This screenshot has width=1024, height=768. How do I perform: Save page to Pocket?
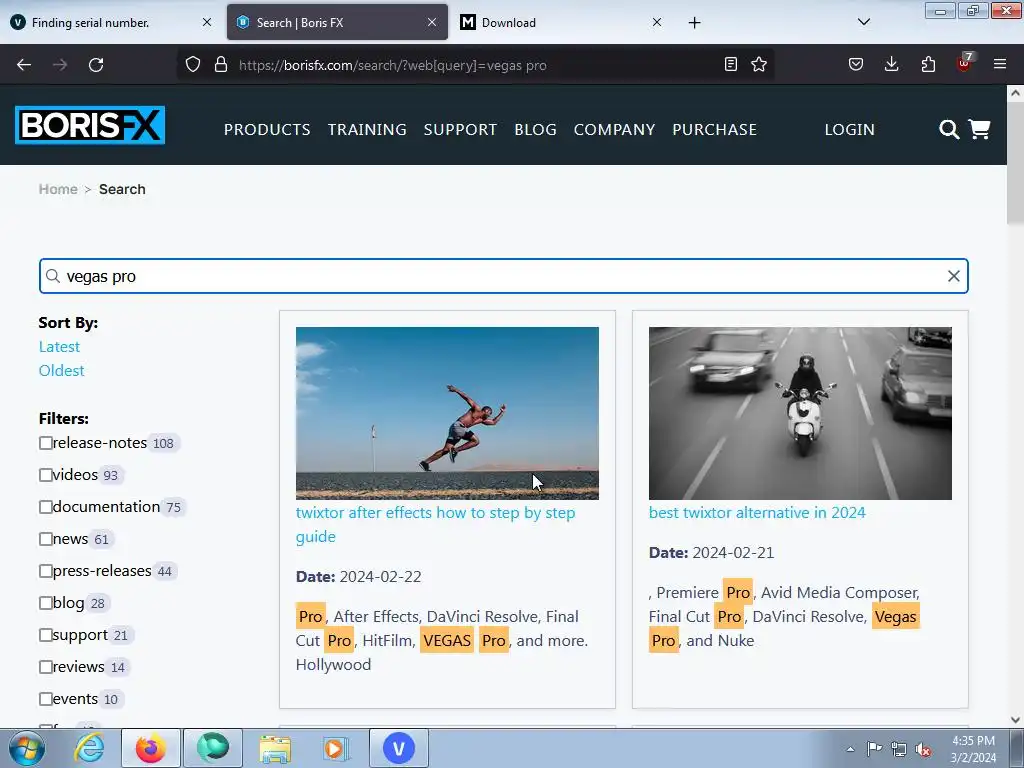click(x=856, y=64)
